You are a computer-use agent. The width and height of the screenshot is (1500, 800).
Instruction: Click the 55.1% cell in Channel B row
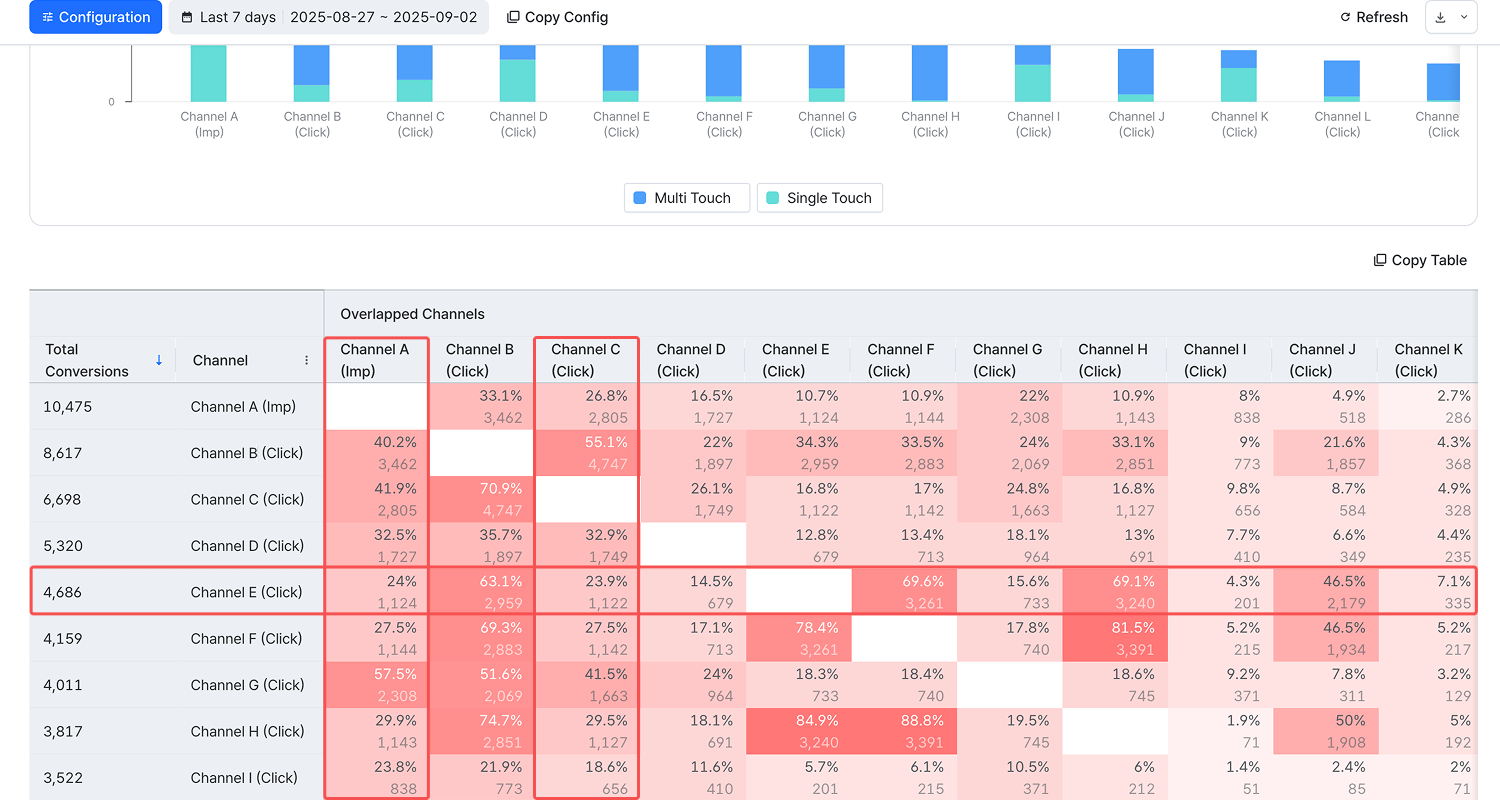point(587,453)
